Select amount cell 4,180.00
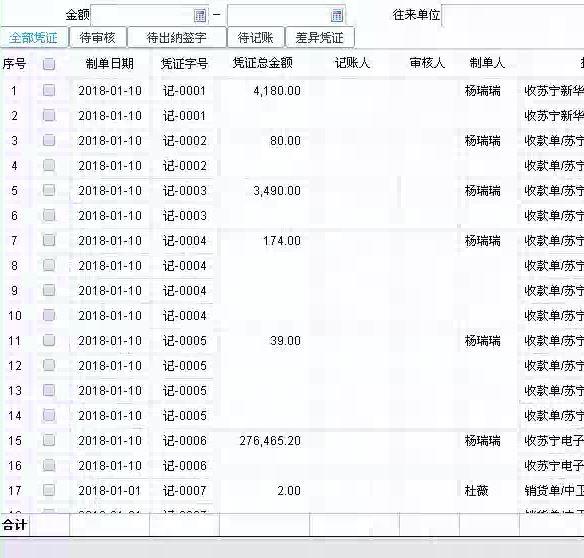 coord(277,91)
